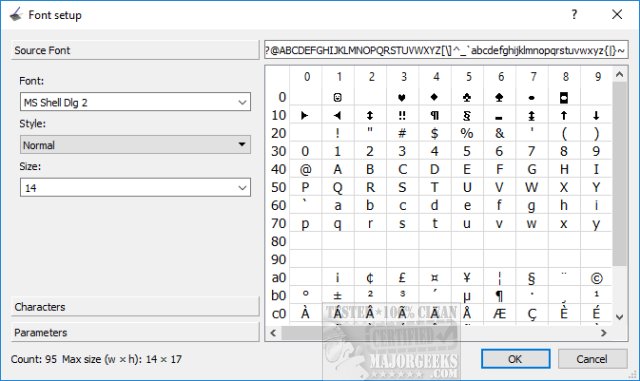Select the double exclamation glyph in row 10
Image resolution: width=640 pixels, height=381 pixels.
402,115
